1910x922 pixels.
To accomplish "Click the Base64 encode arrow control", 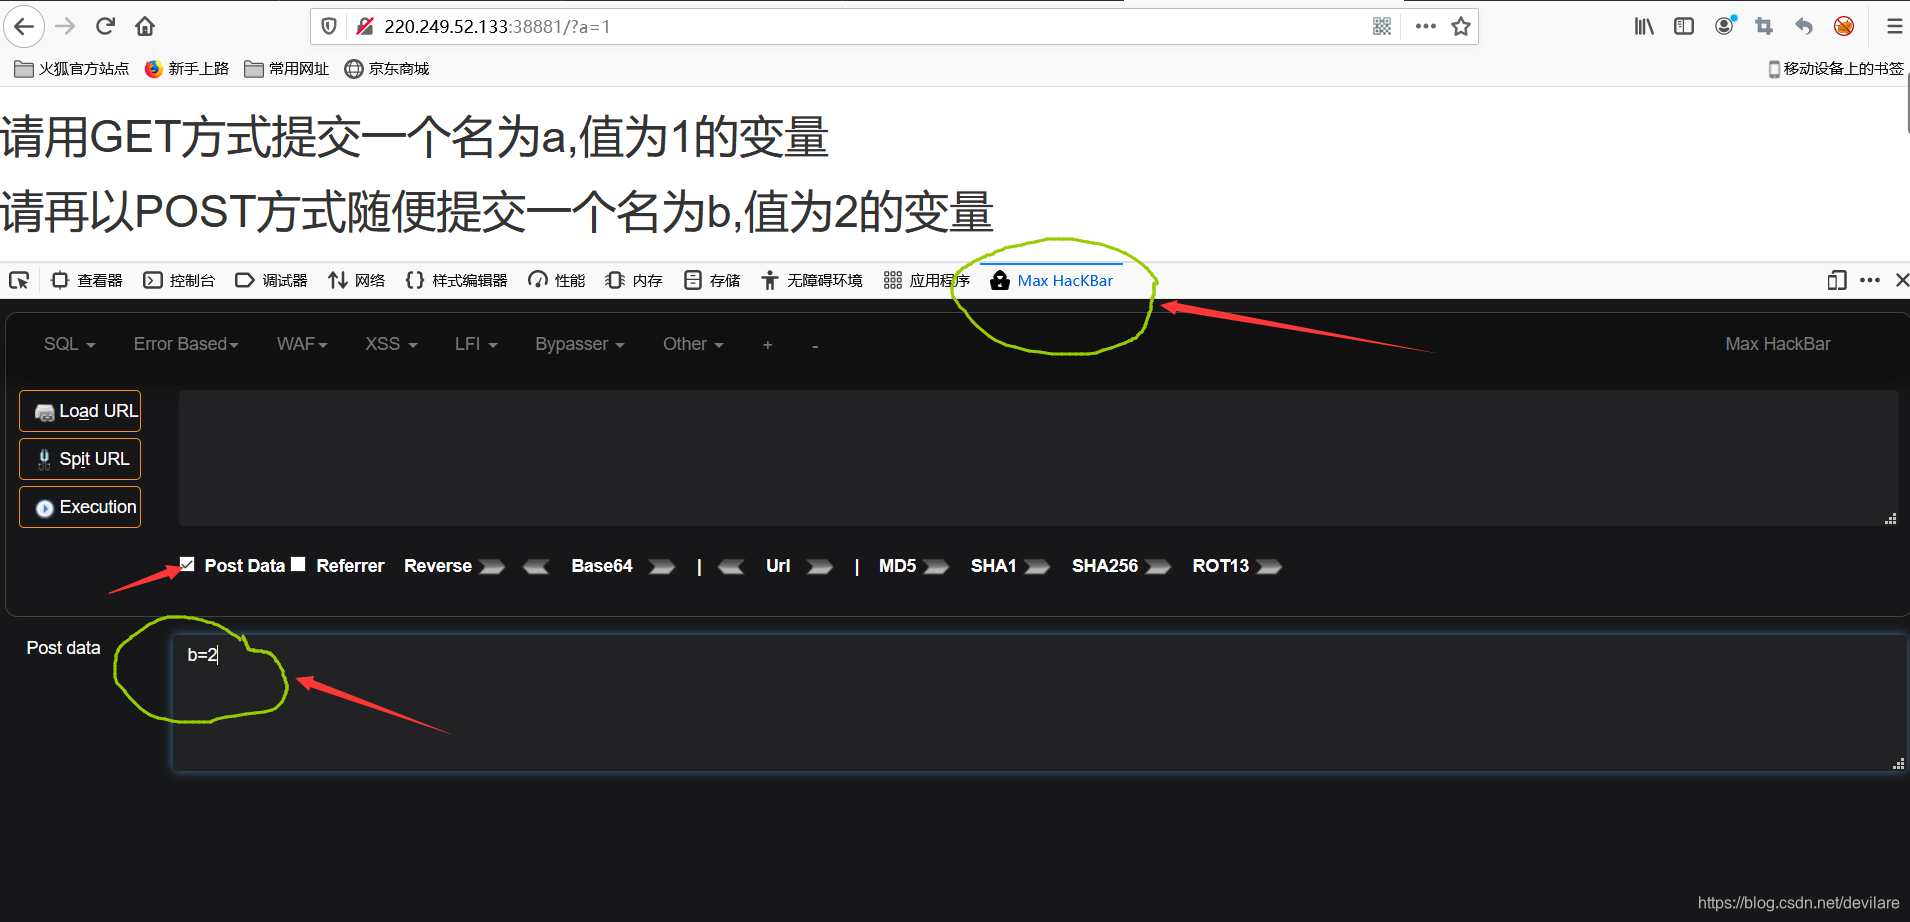I will [x=660, y=566].
